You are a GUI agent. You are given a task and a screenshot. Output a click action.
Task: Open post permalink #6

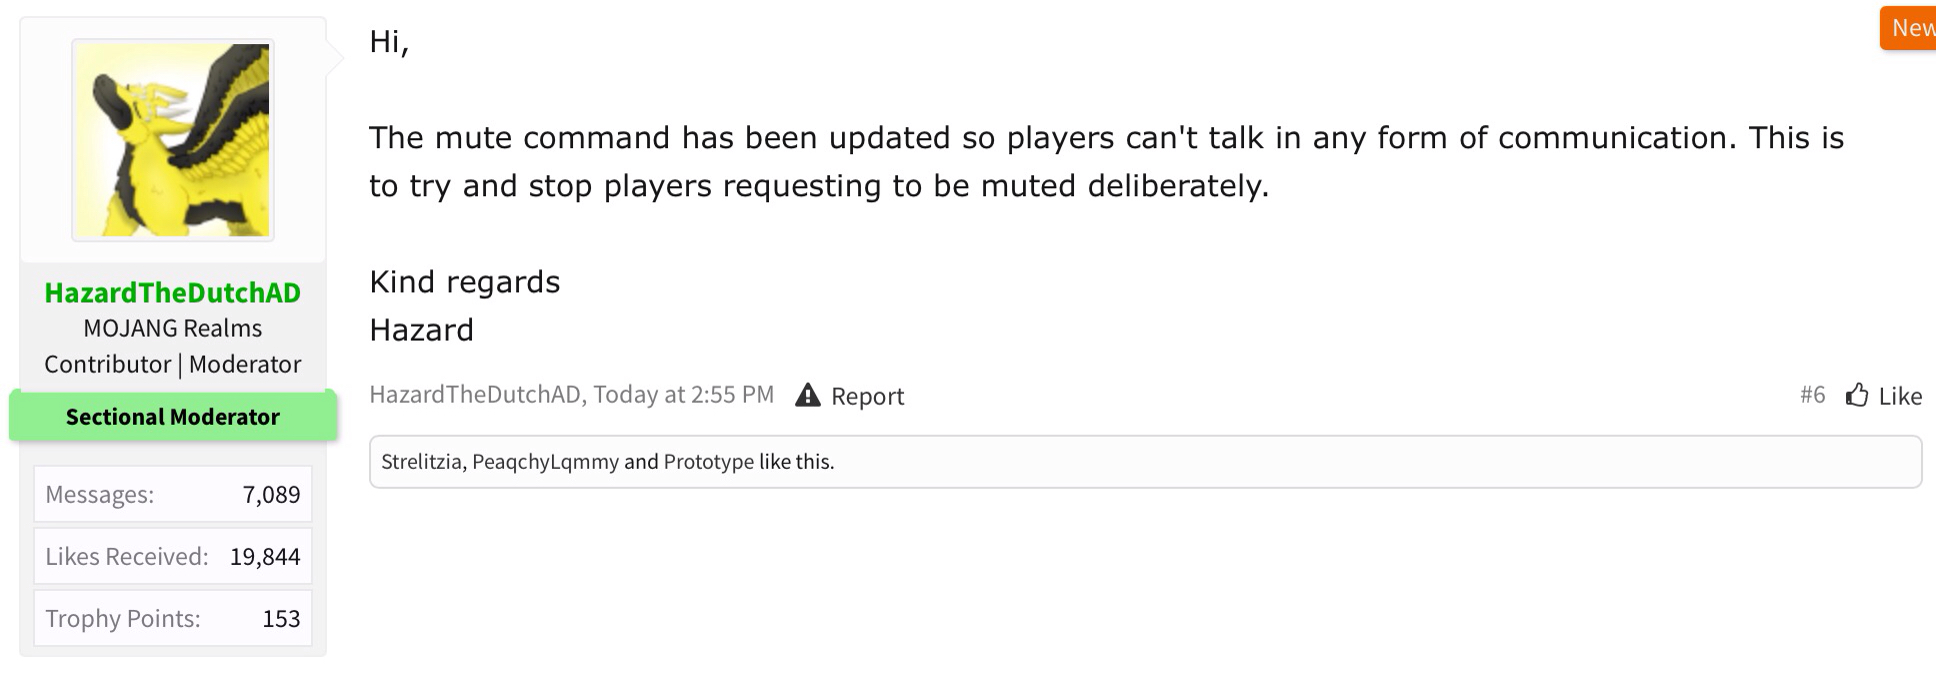tap(1812, 395)
